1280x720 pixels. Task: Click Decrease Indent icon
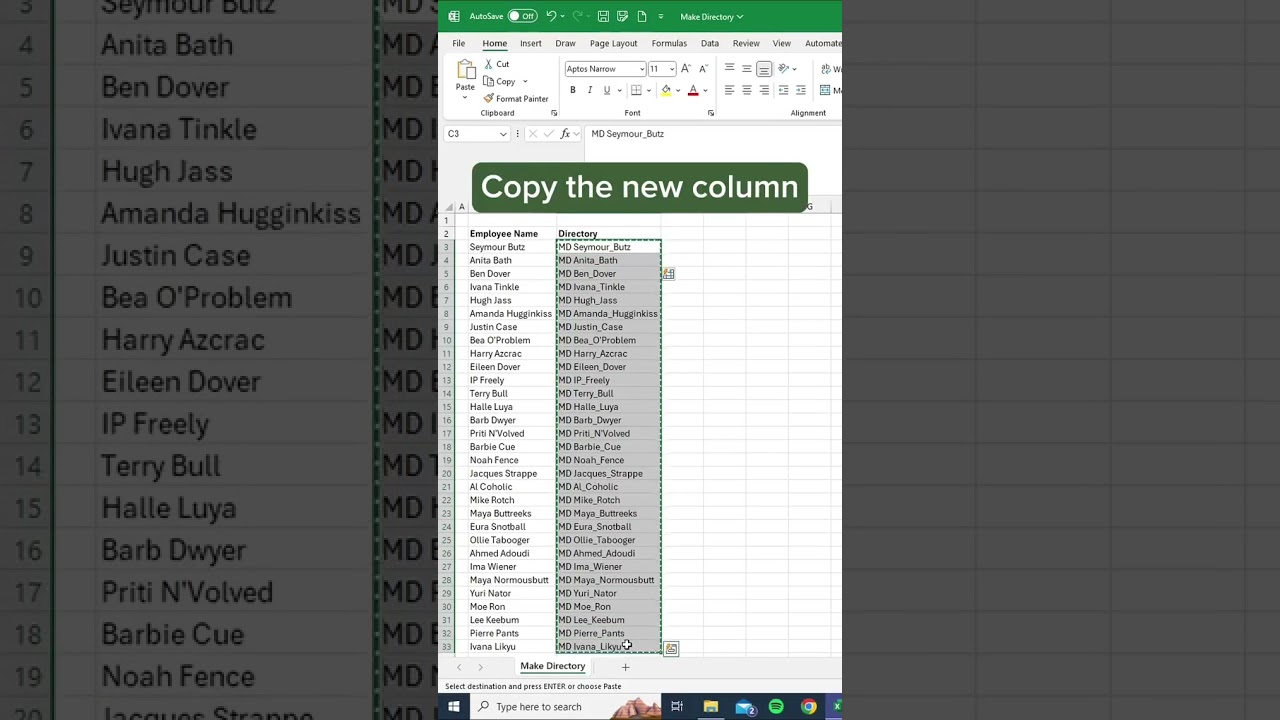pos(783,90)
